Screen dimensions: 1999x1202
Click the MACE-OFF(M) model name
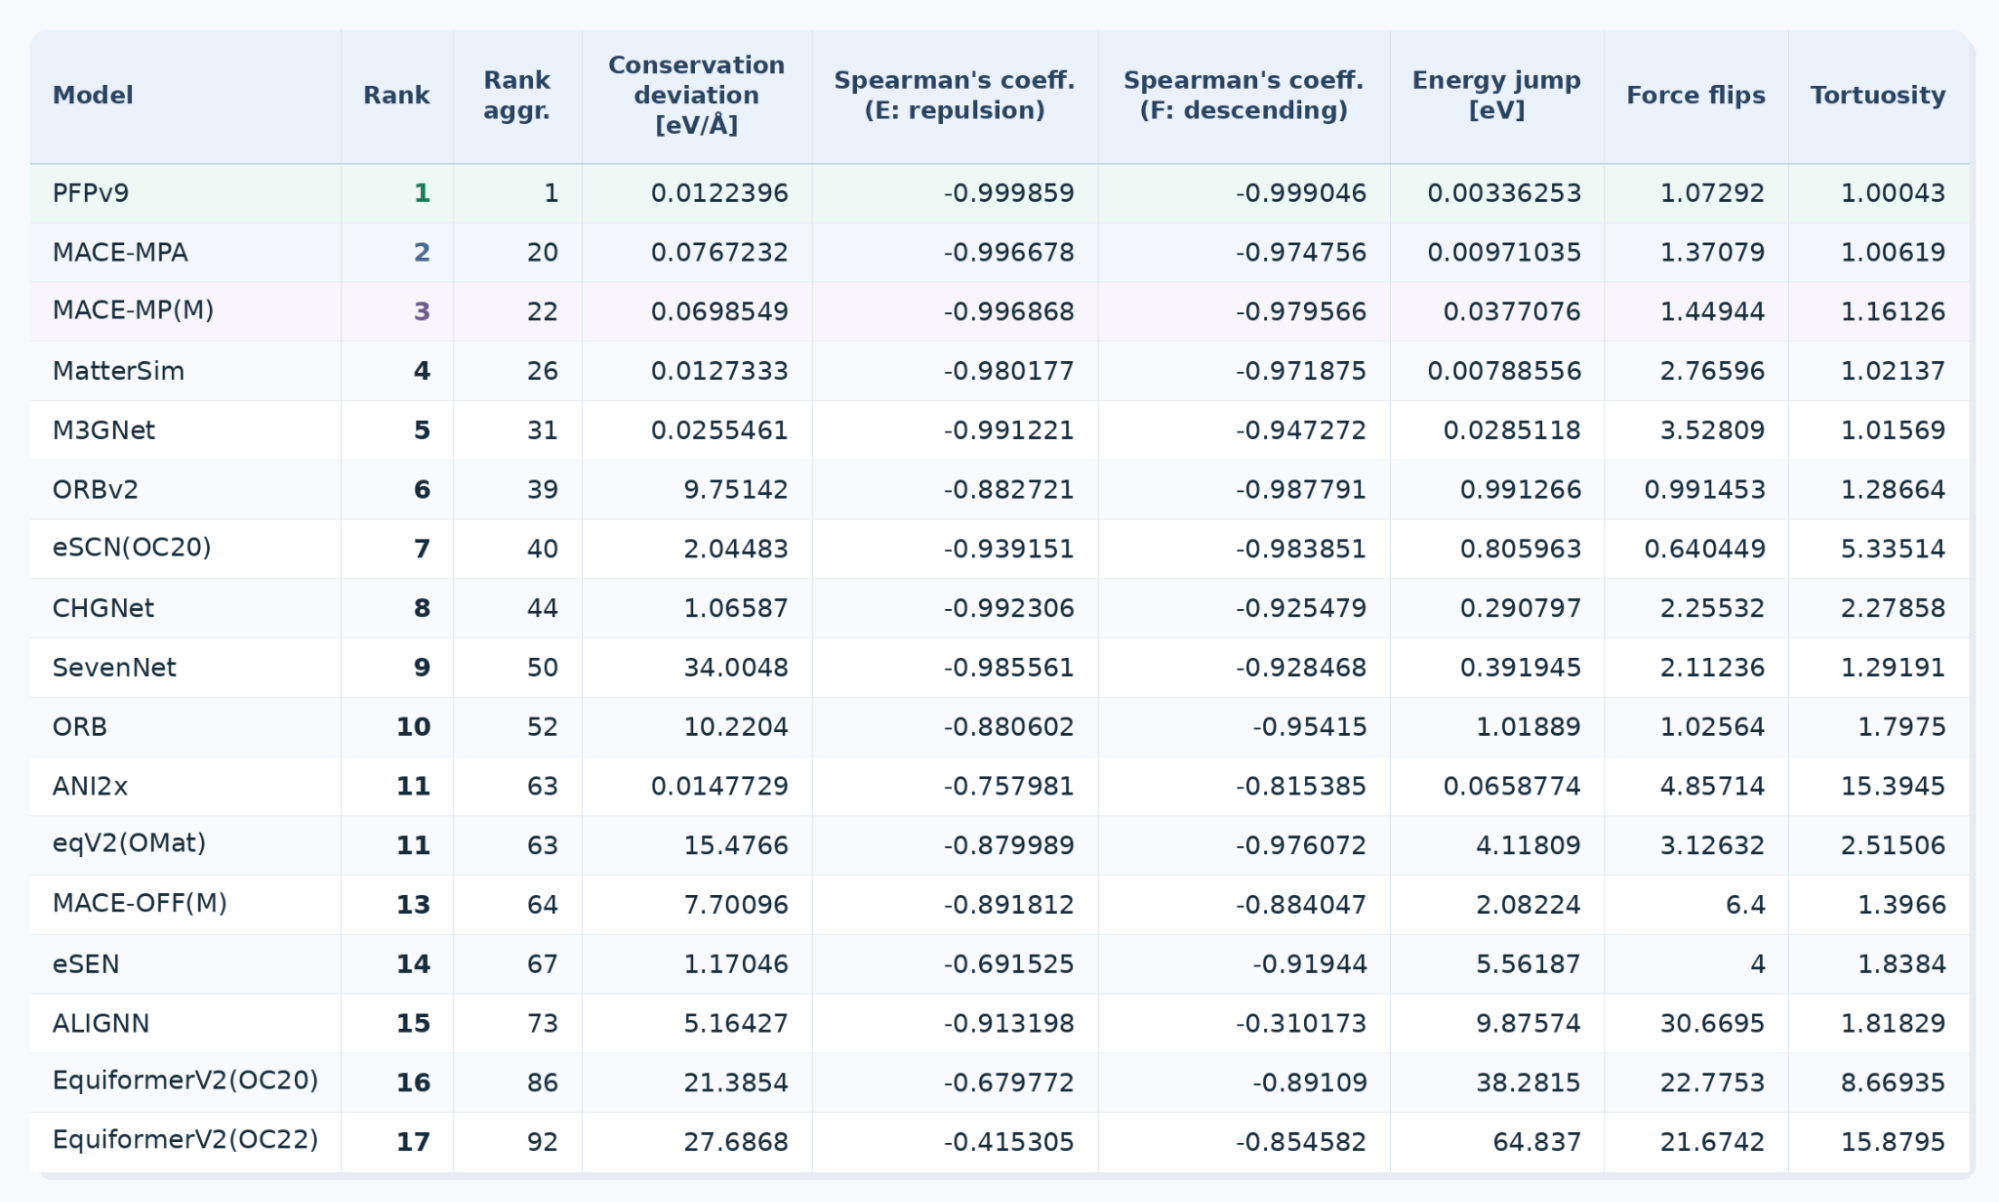click(139, 904)
